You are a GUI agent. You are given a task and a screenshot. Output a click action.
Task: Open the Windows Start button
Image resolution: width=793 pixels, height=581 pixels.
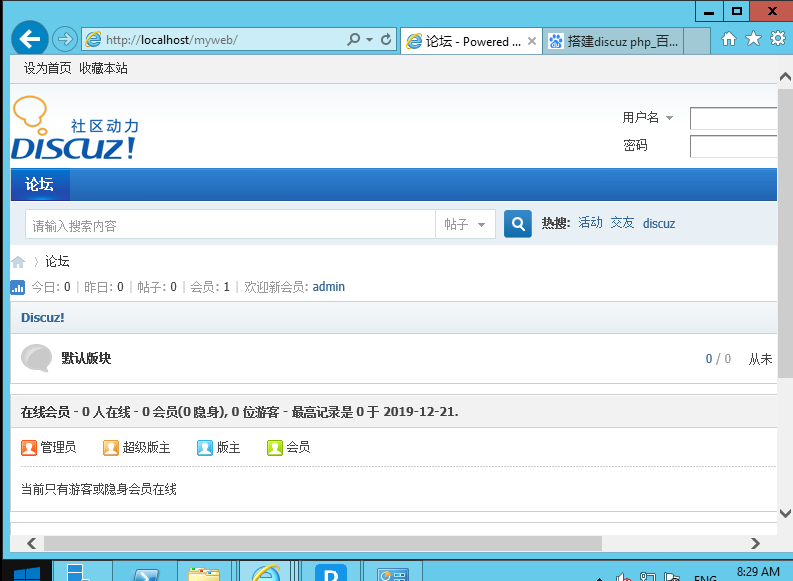(27, 571)
